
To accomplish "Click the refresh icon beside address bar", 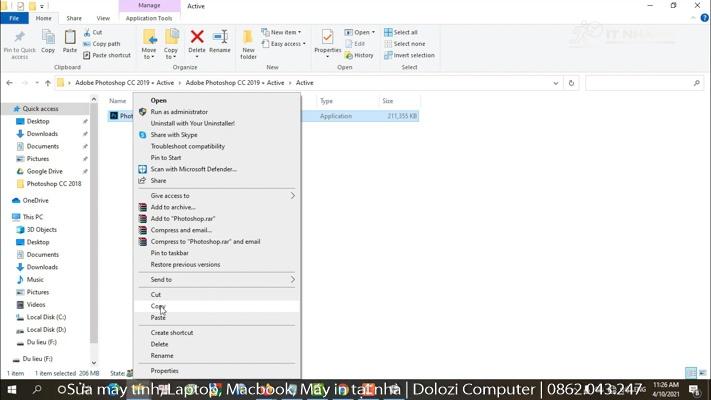I will pyautogui.click(x=572, y=83).
